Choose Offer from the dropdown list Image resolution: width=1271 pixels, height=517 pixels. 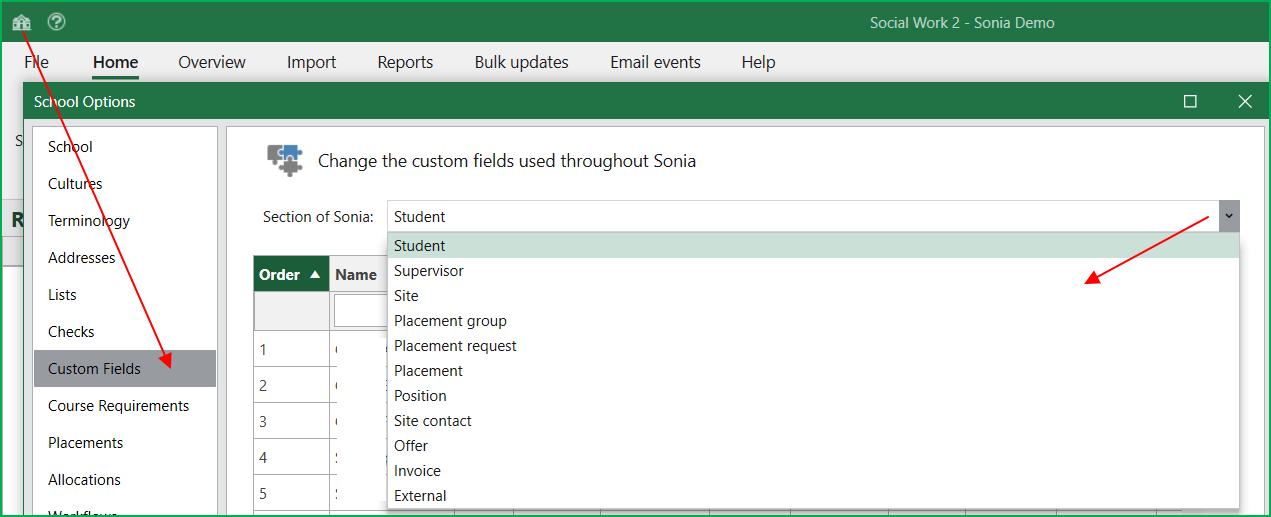[x=813, y=446]
